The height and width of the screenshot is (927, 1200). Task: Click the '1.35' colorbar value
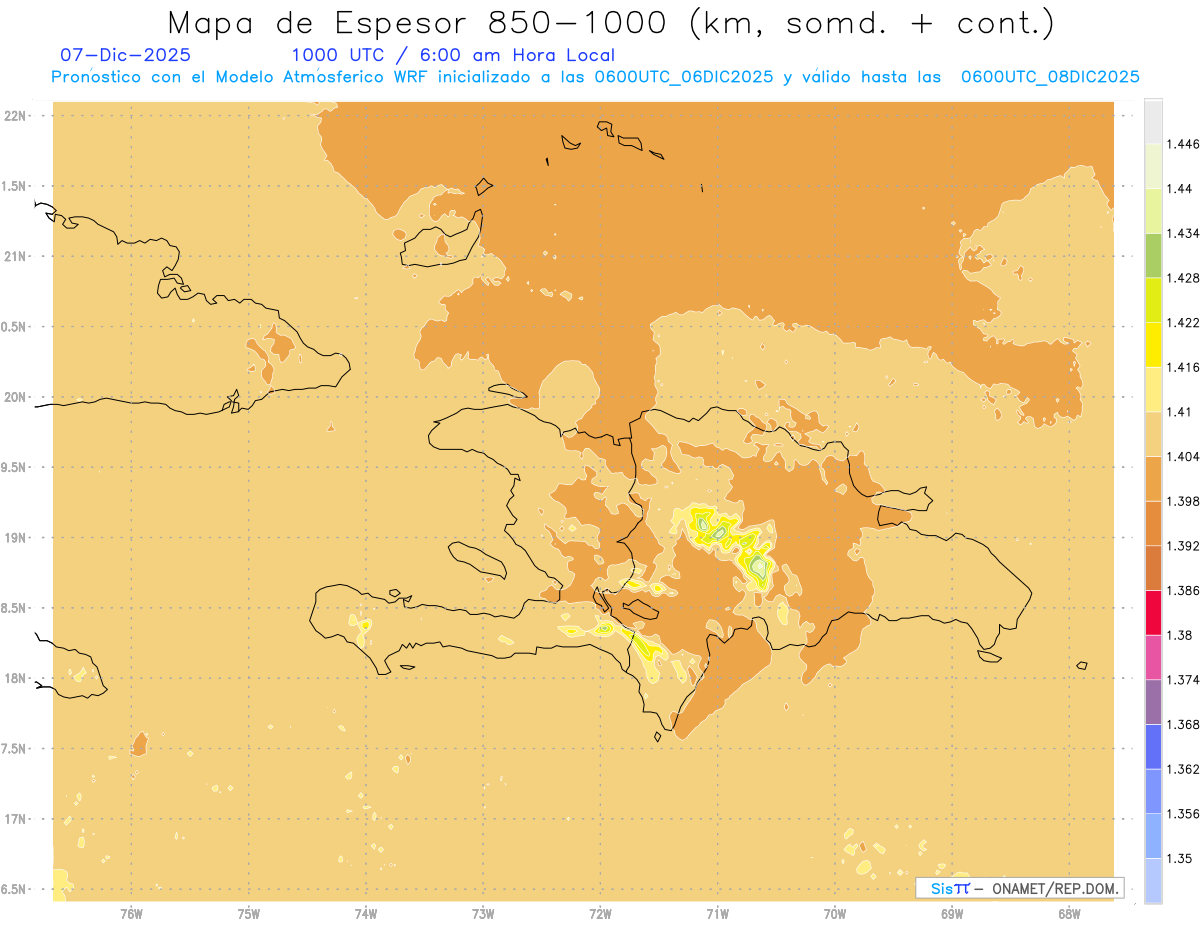[1180, 859]
